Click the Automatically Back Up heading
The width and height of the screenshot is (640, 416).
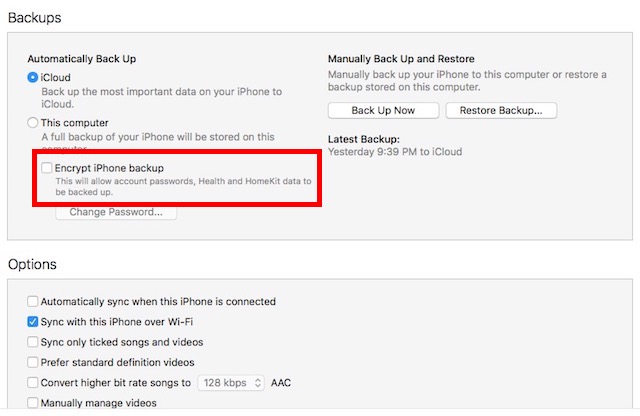[x=82, y=59]
